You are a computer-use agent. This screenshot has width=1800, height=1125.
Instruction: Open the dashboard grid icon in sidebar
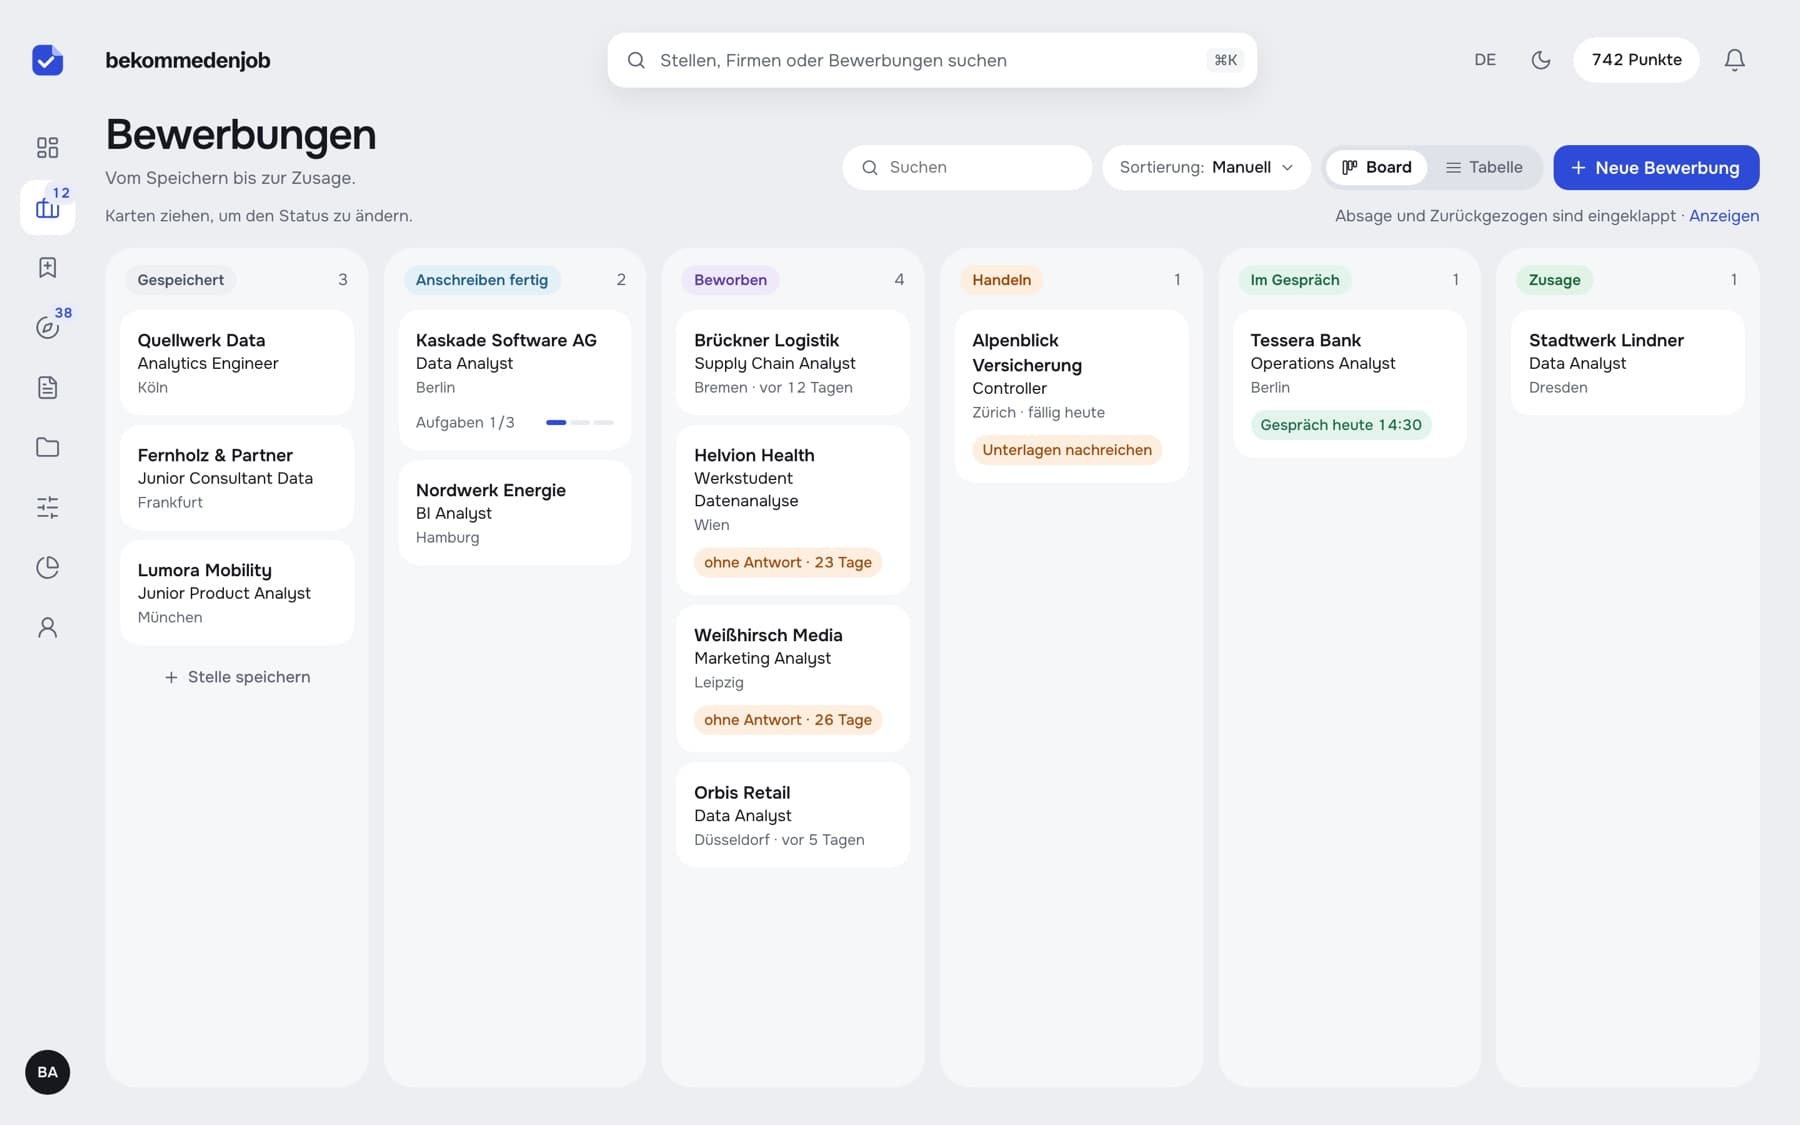[47, 148]
